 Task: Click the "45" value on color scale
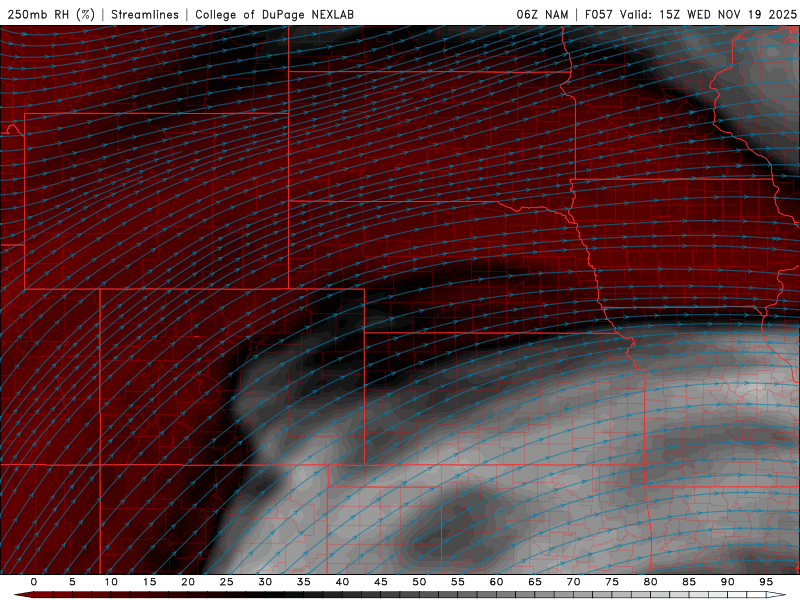[x=381, y=582]
